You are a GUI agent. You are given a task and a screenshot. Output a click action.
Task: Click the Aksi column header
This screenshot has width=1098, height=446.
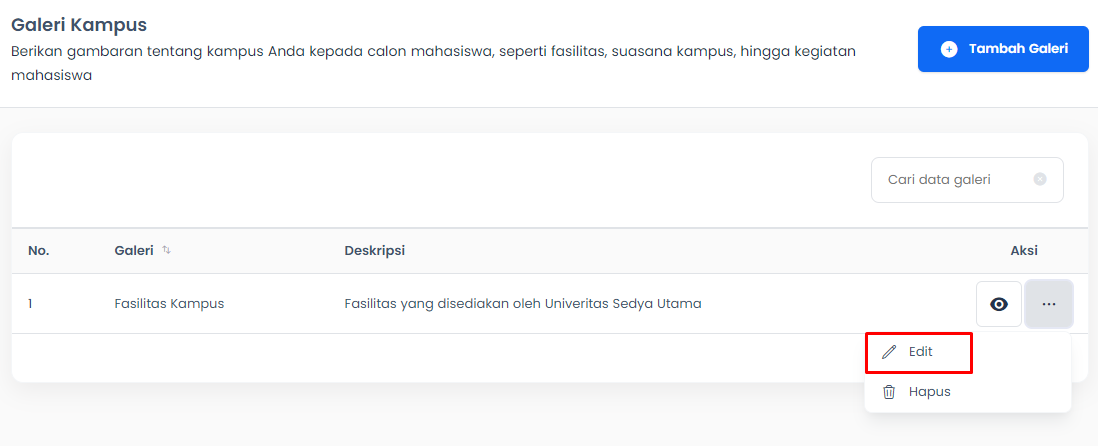1024,251
